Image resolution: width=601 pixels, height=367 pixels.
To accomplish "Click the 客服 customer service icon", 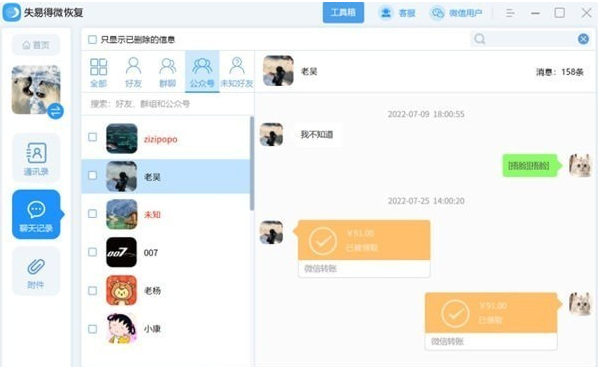I will pos(386,13).
